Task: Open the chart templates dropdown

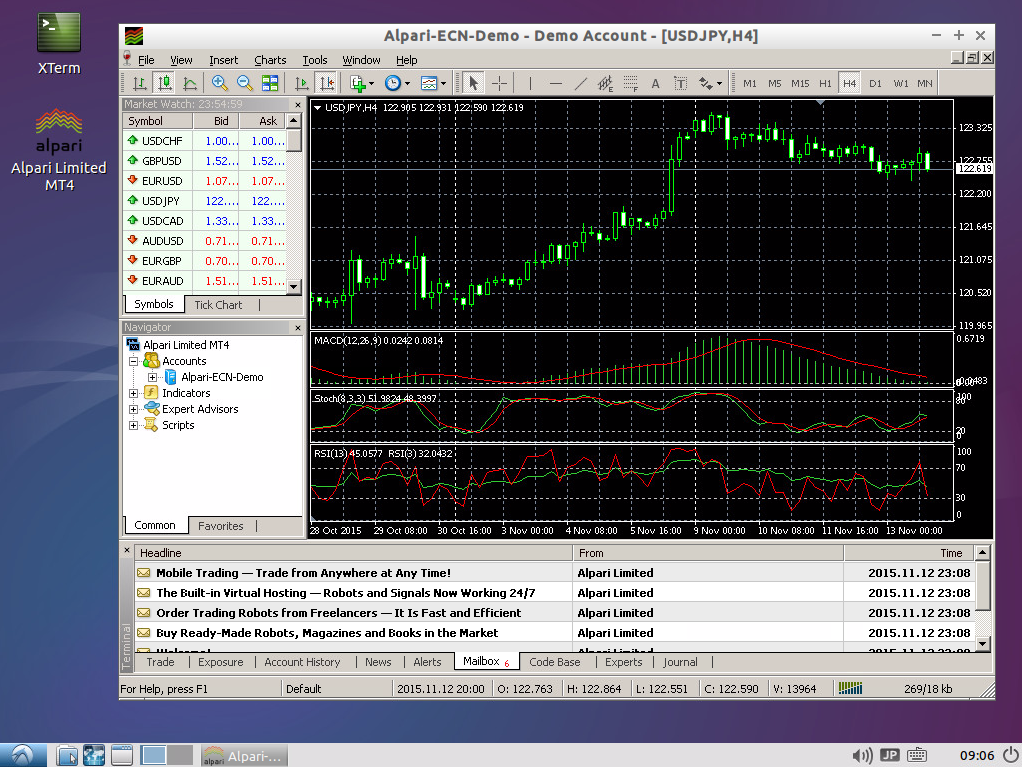Action: [x=433, y=83]
